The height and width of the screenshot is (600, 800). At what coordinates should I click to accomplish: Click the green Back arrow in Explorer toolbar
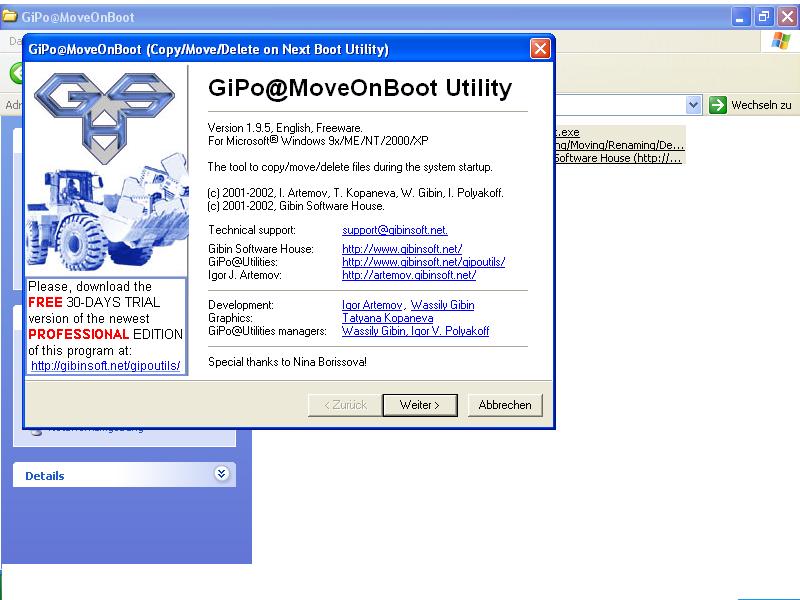pos(16,73)
